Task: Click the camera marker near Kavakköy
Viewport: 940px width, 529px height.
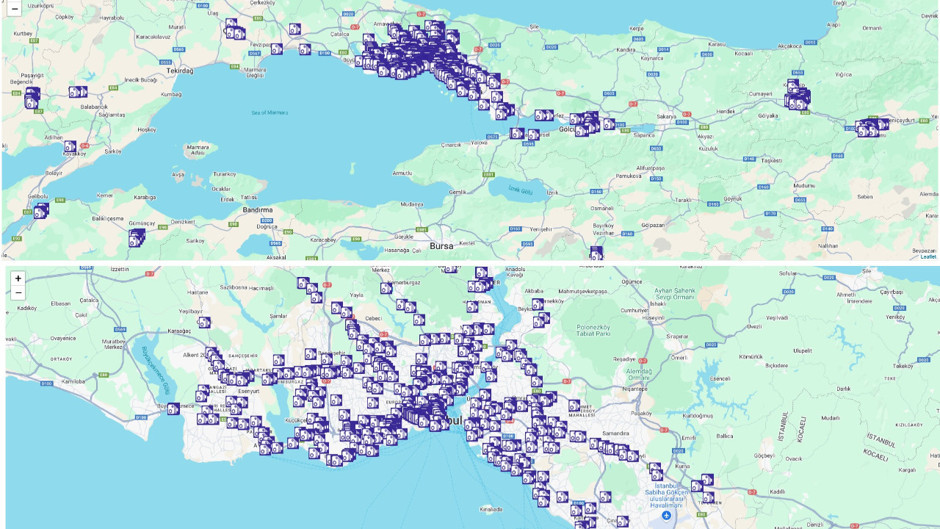Action: 70,147
